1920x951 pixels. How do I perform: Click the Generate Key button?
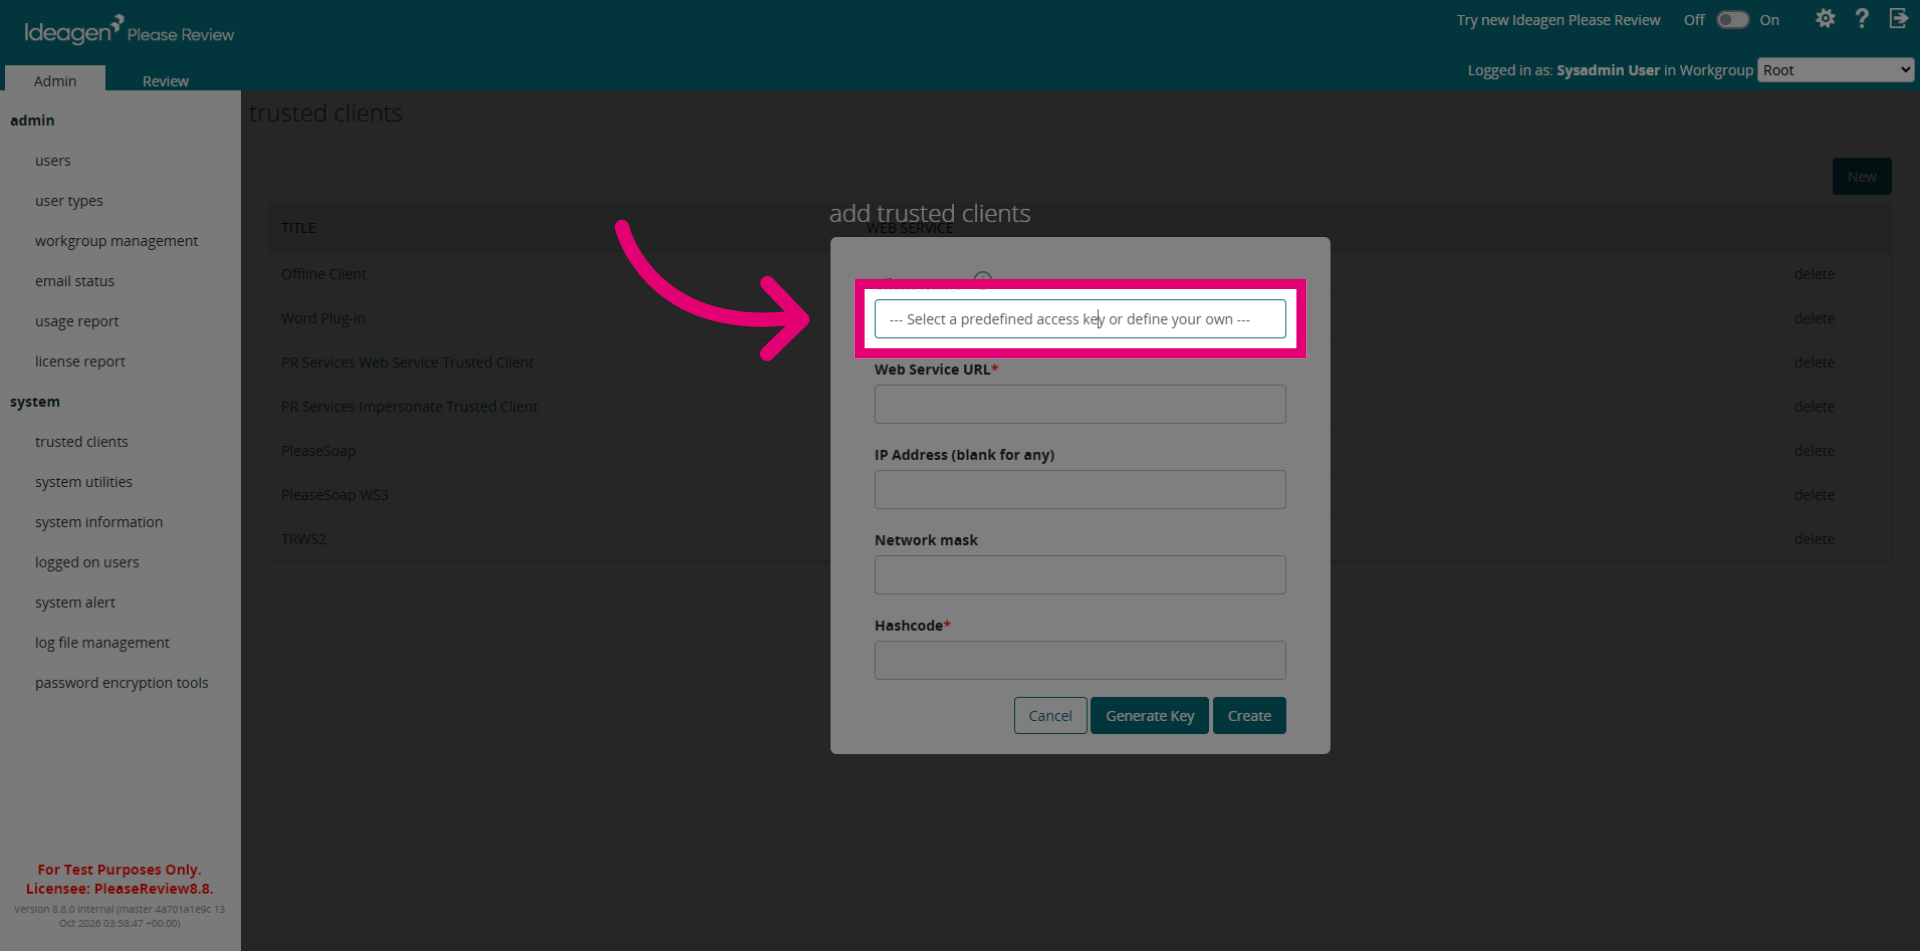coord(1149,716)
